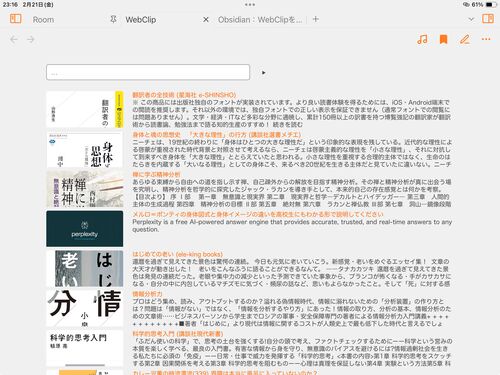Open the more options ellipsis menu
This screenshot has height=375, width=500.
tap(486, 39)
